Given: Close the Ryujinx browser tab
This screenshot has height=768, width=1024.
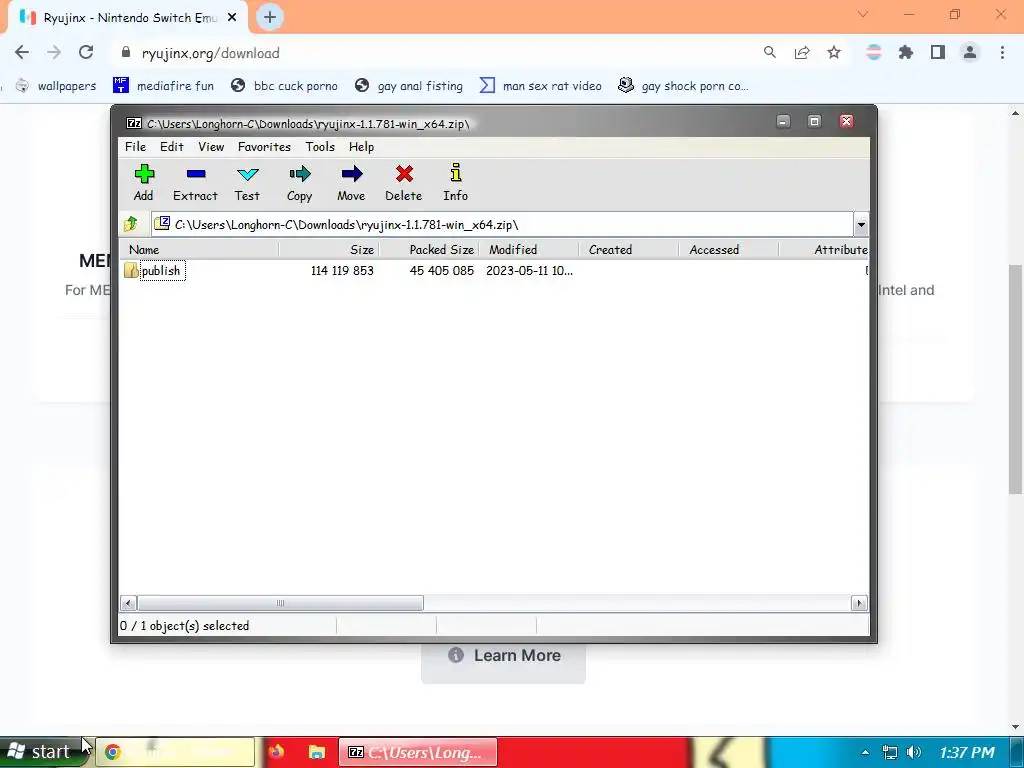Looking at the screenshot, I should pos(232,18).
